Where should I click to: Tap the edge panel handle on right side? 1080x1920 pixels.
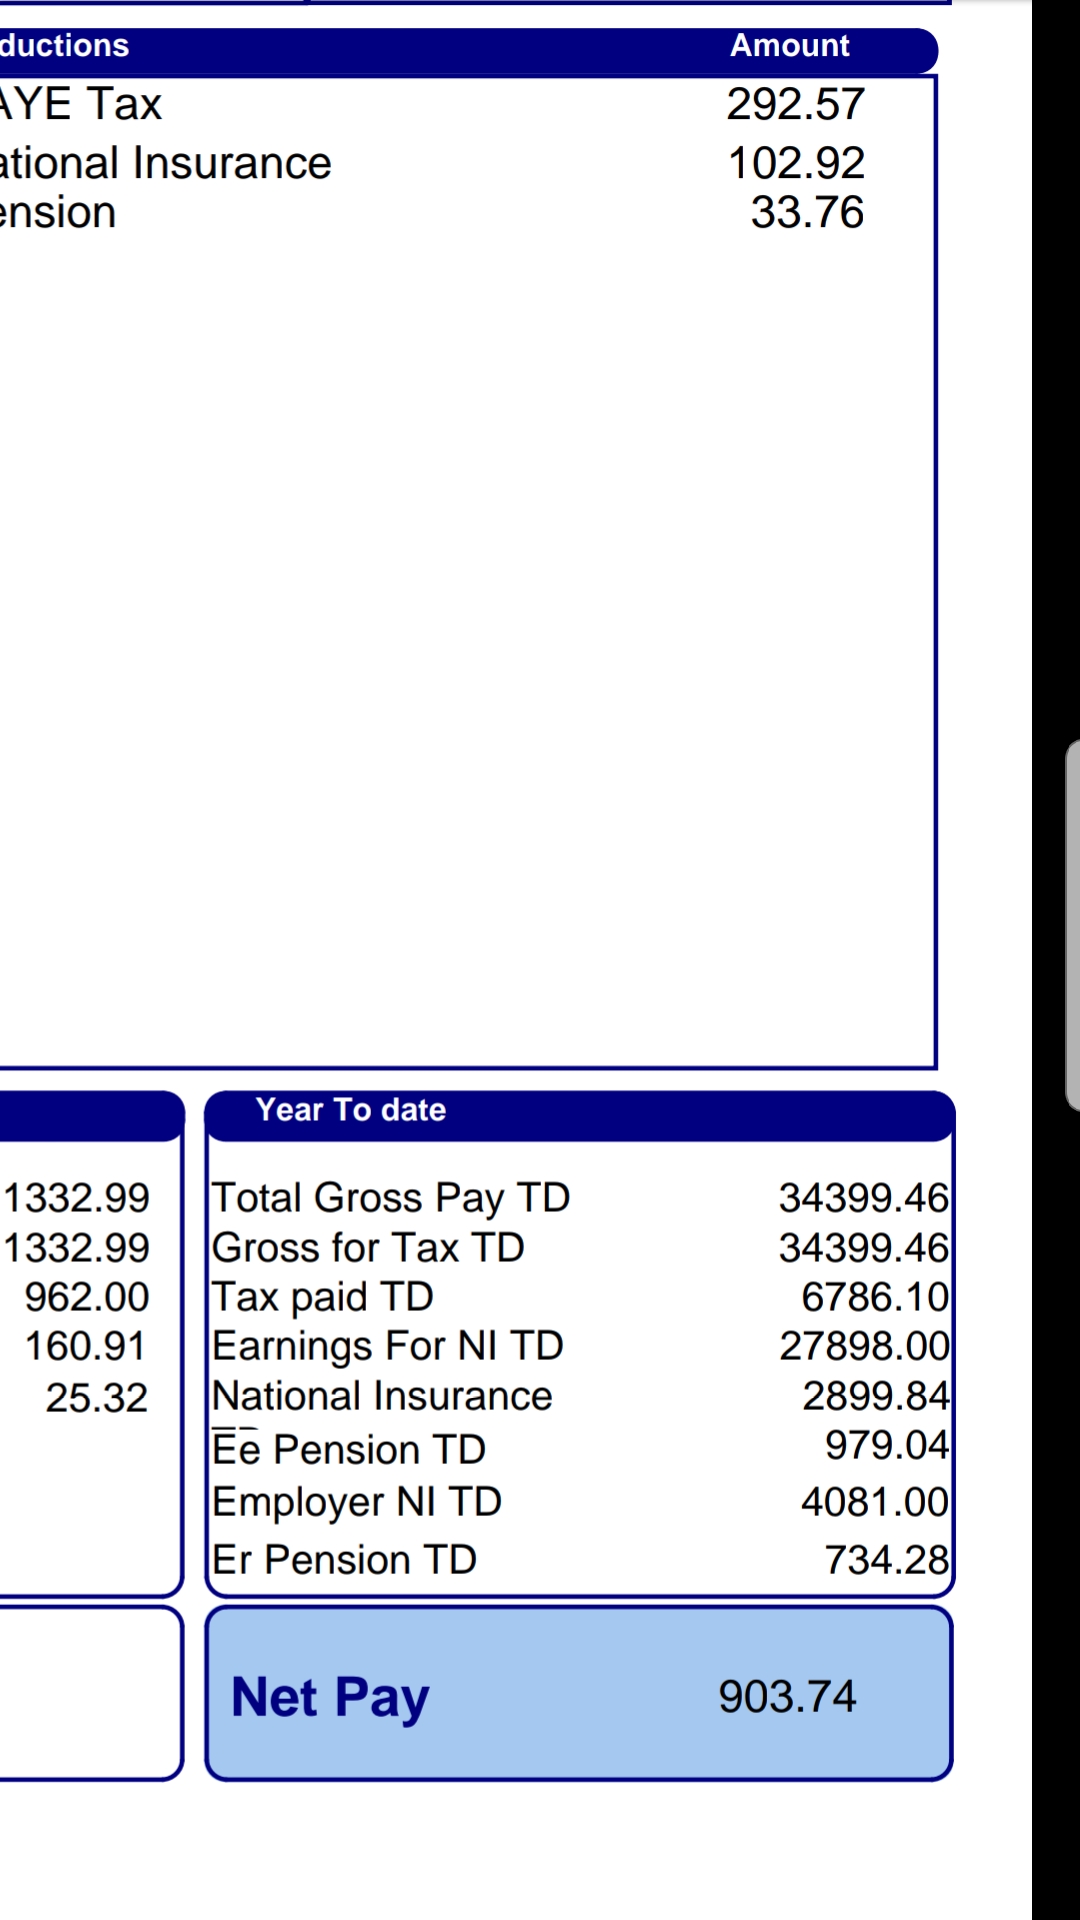click(x=1072, y=925)
